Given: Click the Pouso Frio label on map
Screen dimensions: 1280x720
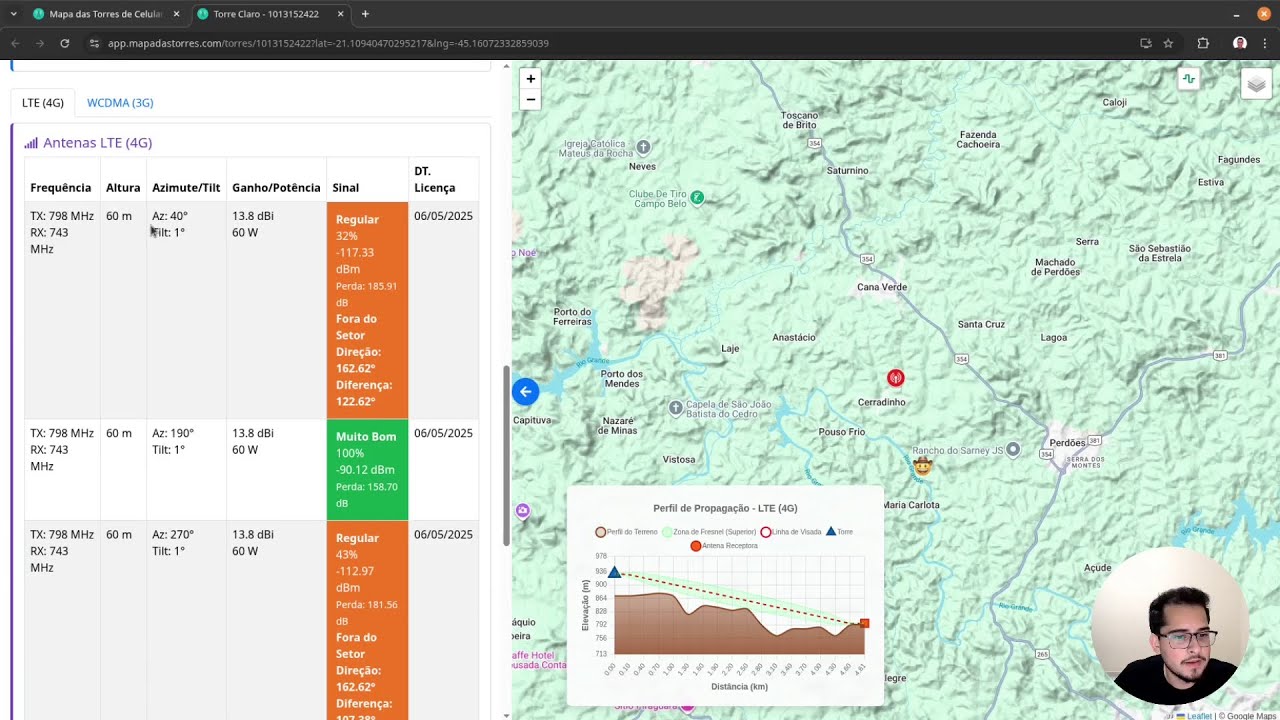Looking at the screenshot, I should pos(842,432).
